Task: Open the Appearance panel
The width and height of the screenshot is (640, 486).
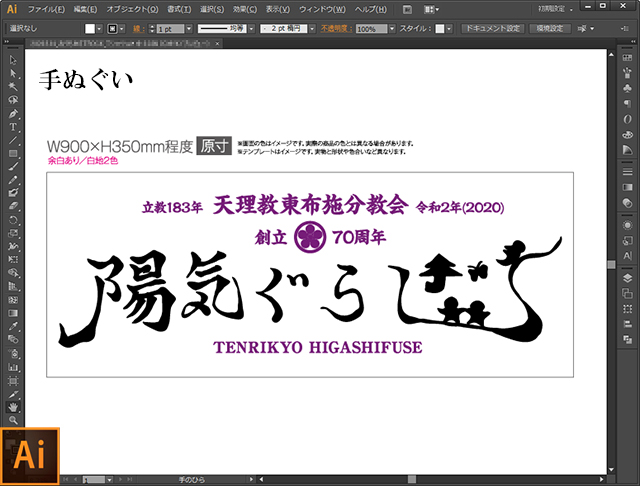Action: point(627,225)
